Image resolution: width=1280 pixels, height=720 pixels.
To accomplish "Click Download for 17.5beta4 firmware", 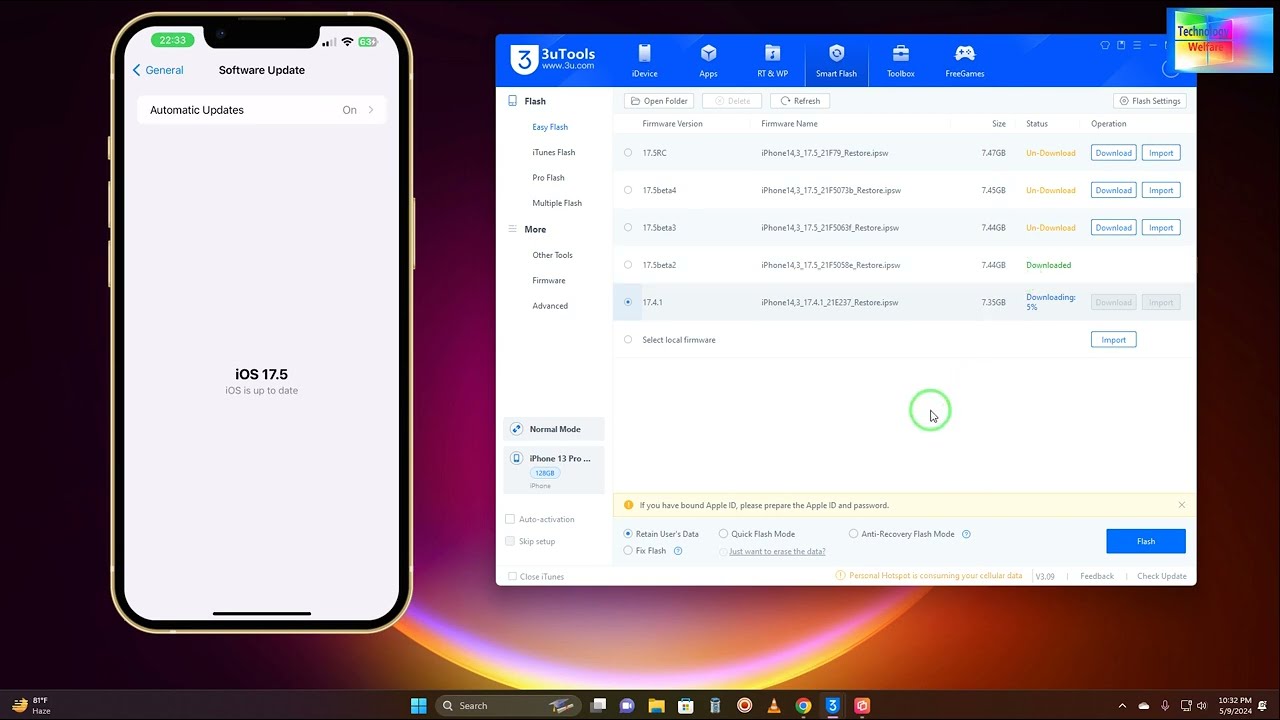I will pos(1113,190).
